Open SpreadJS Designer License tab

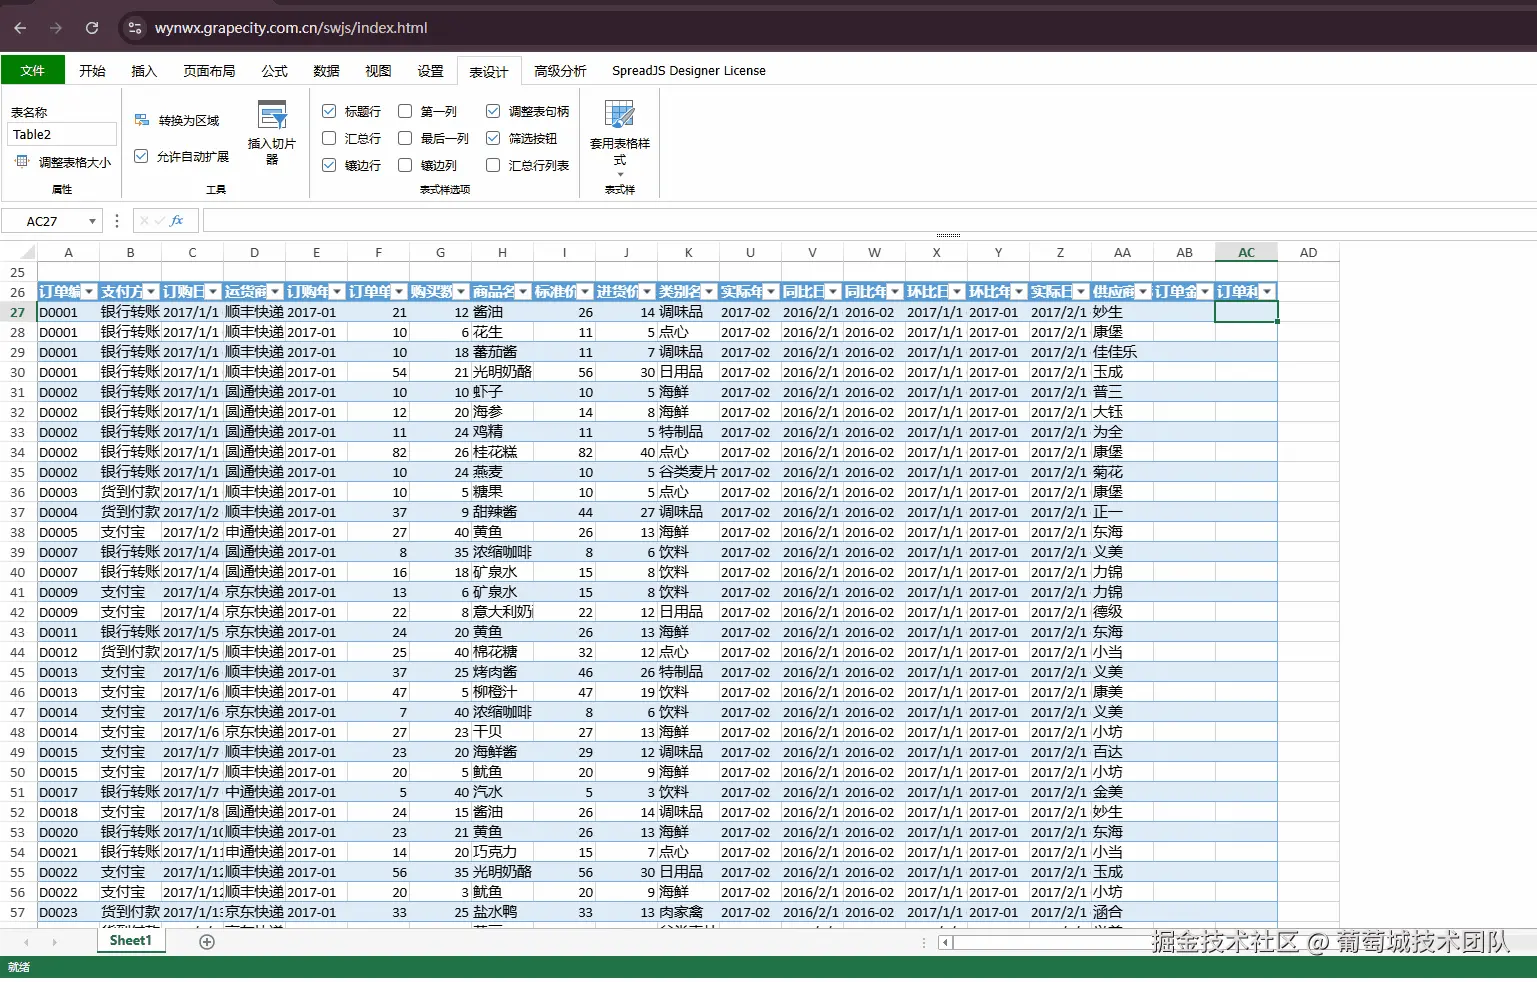[x=689, y=70]
